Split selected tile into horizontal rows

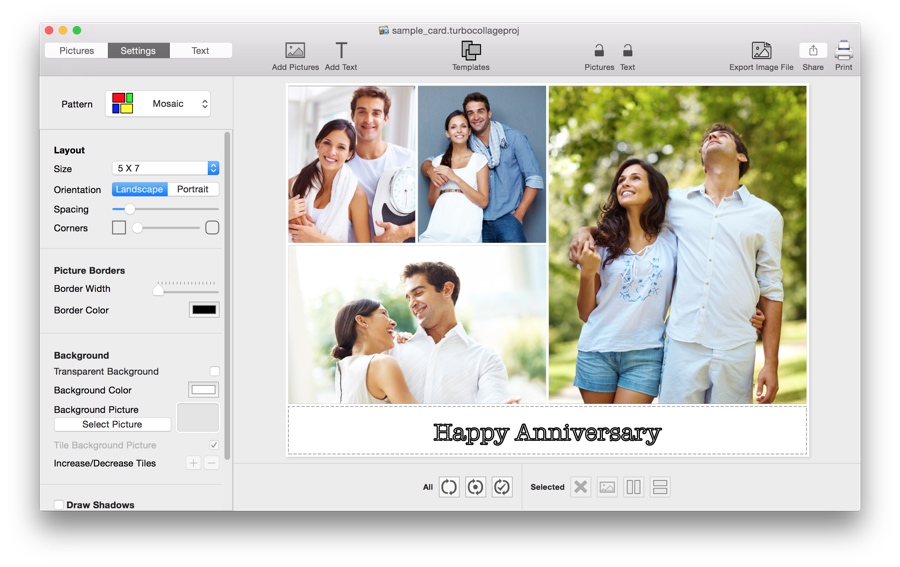[660, 487]
